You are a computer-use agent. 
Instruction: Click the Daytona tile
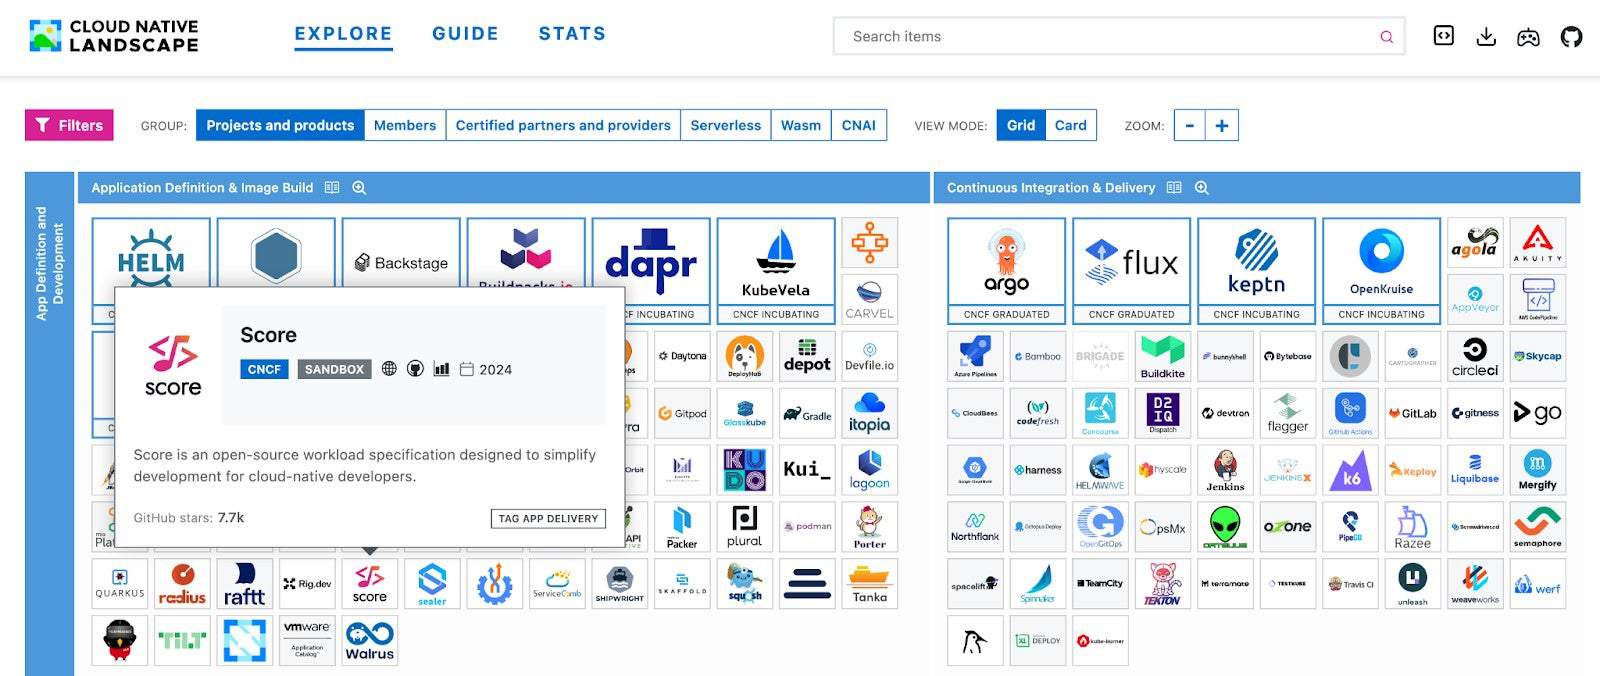(683, 356)
